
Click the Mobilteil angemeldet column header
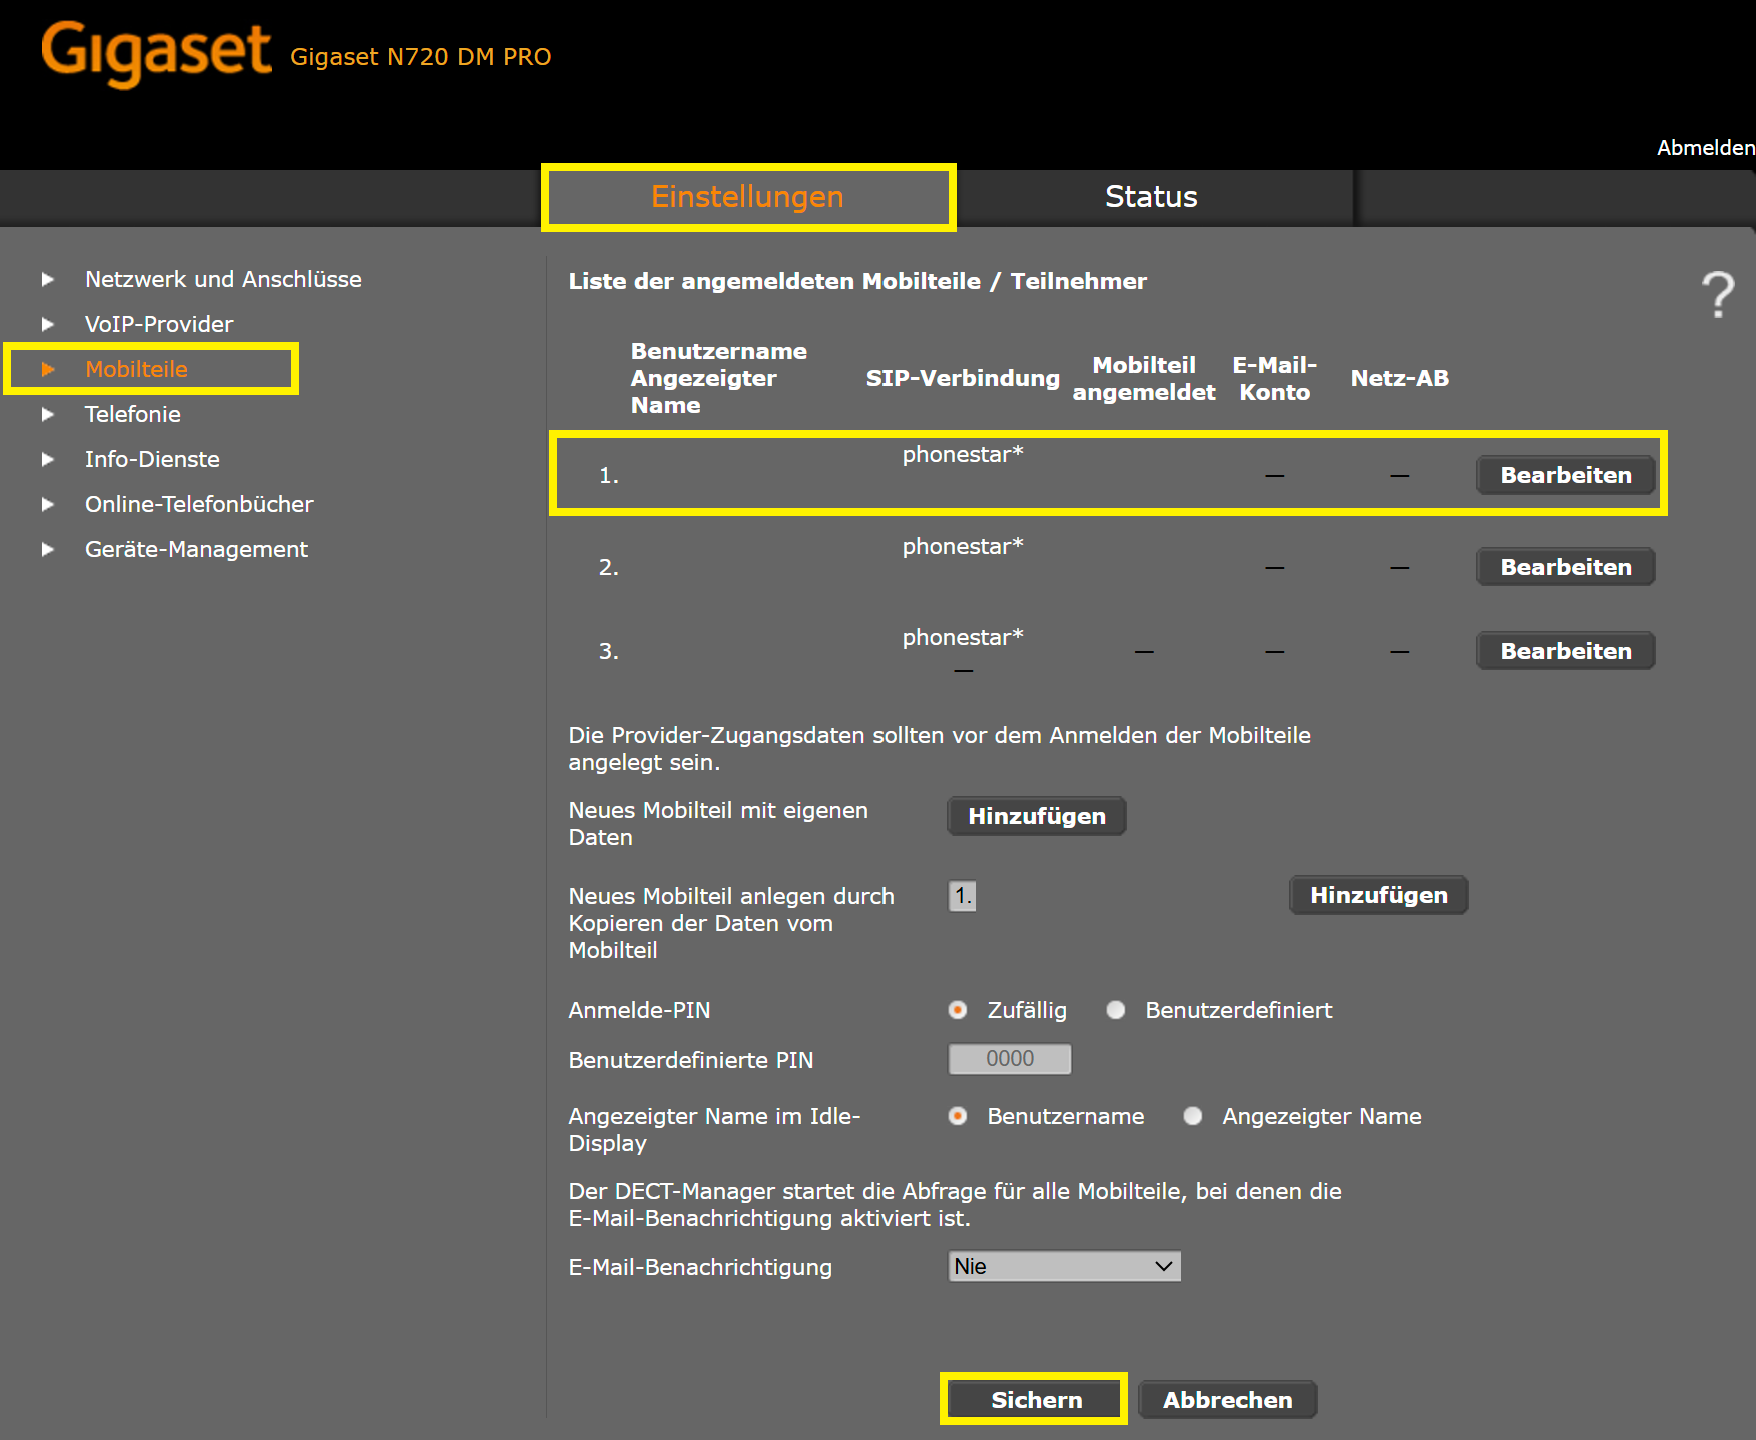[1144, 378]
